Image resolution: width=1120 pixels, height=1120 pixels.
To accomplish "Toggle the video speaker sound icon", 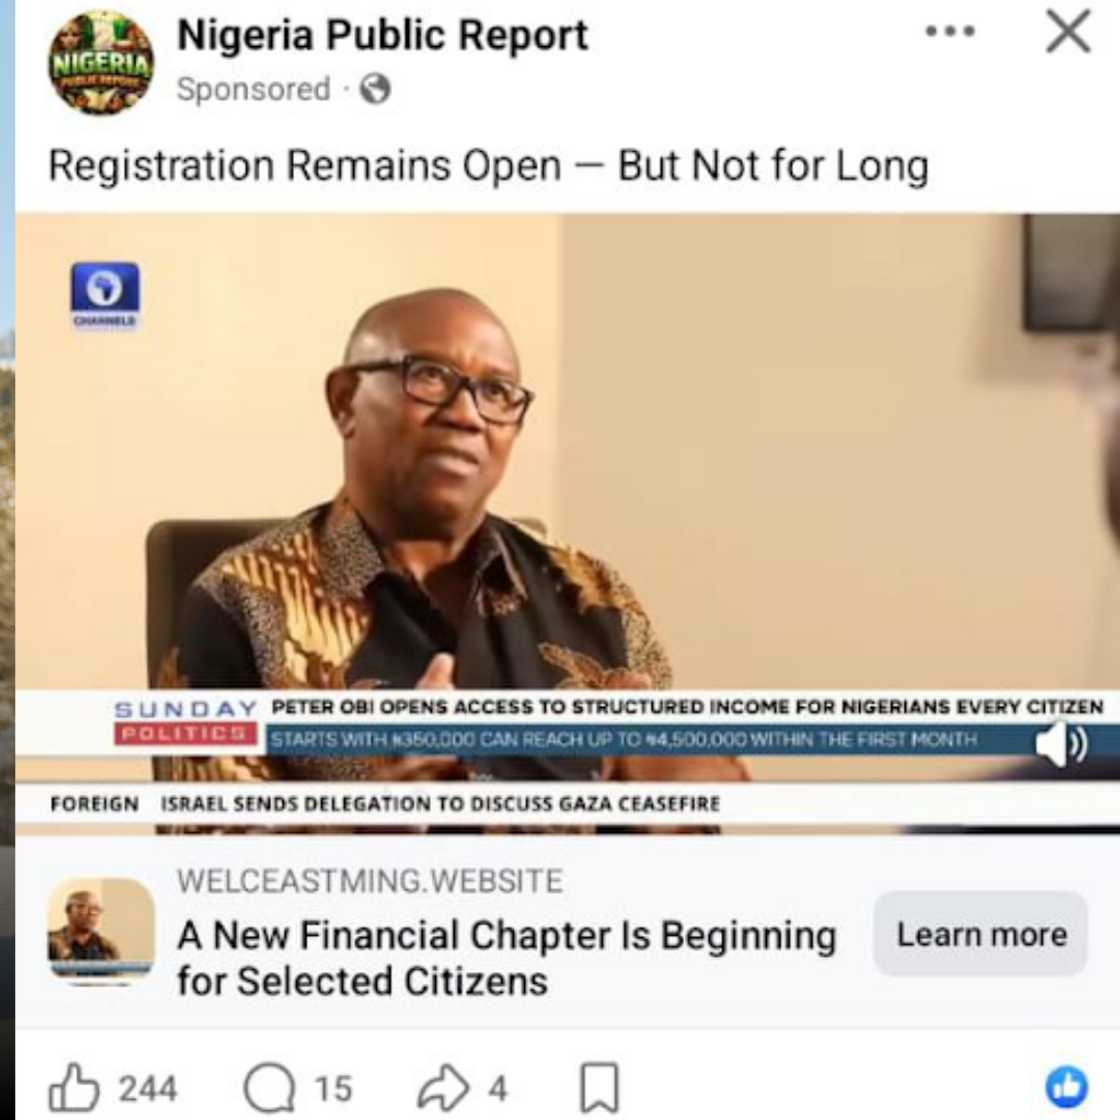I will tap(1061, 744).
